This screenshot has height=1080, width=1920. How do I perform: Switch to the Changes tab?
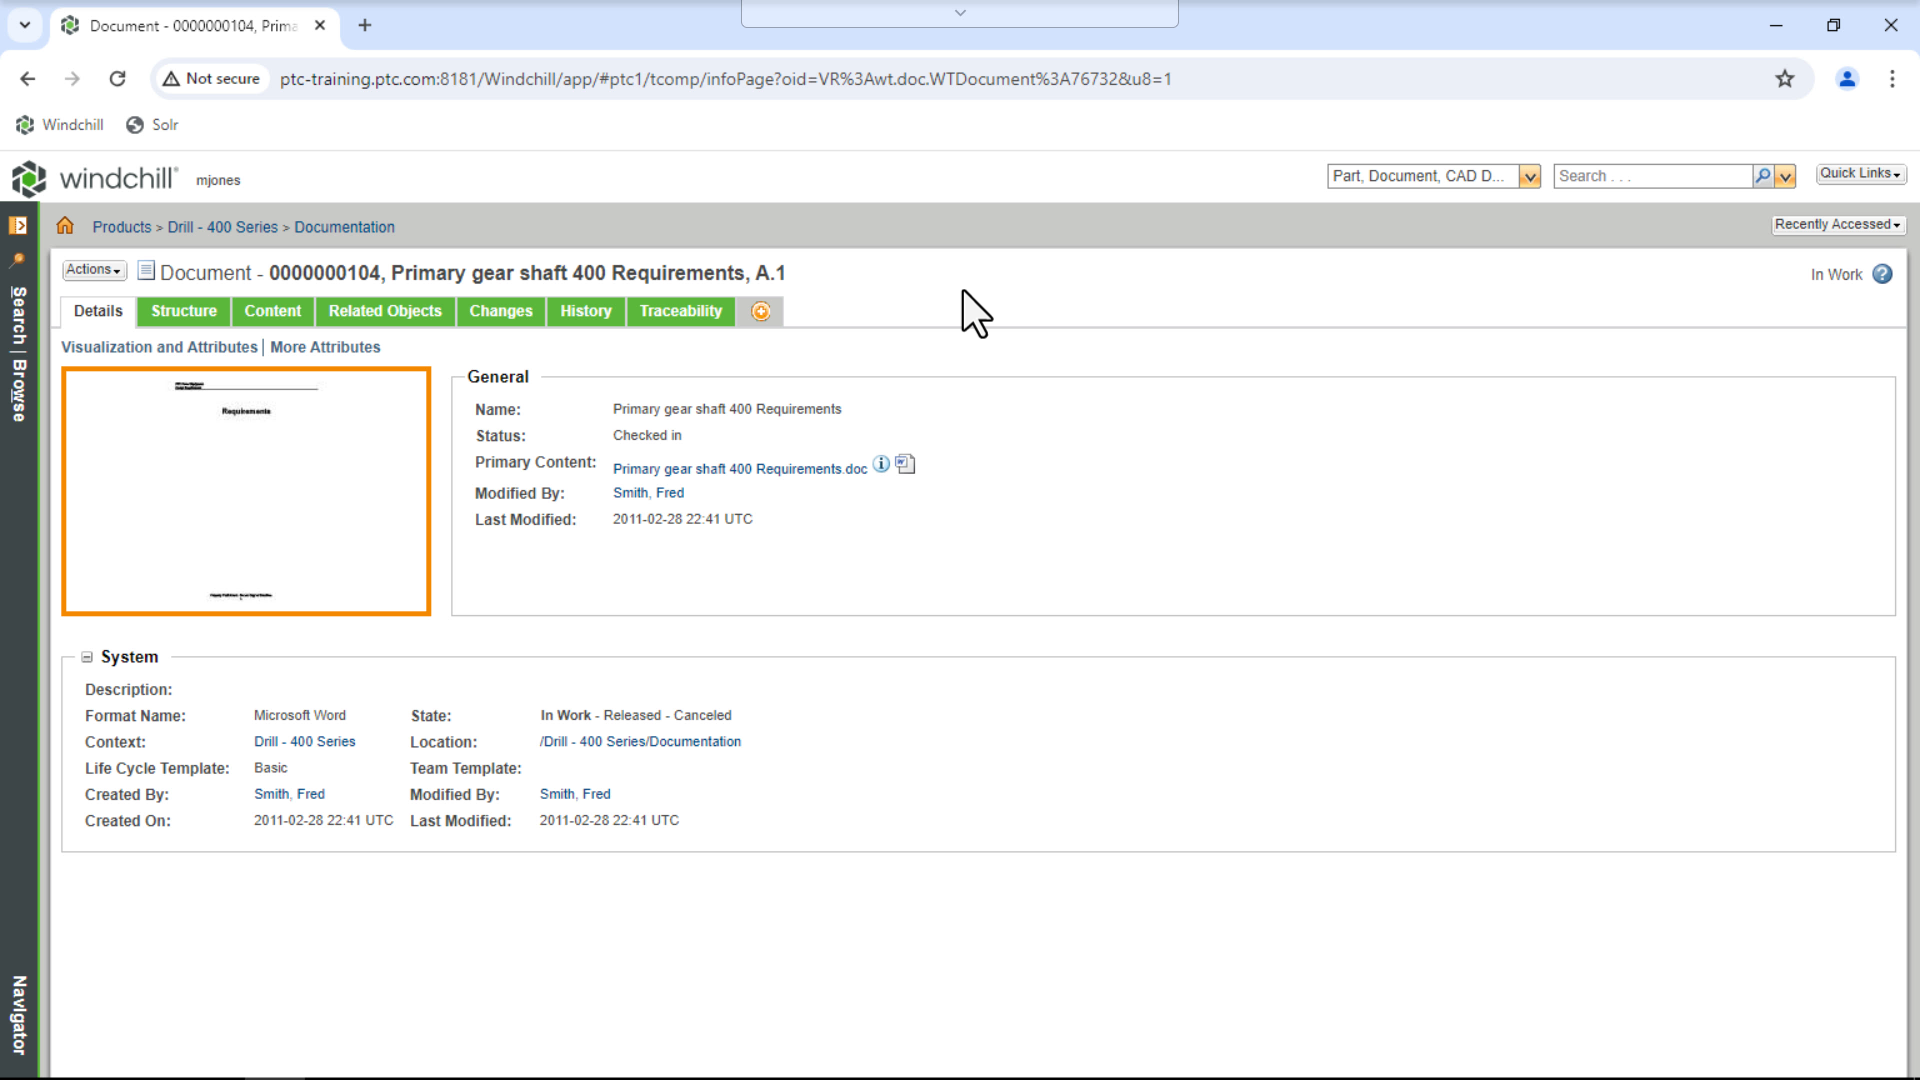click(x=501, y=311)
